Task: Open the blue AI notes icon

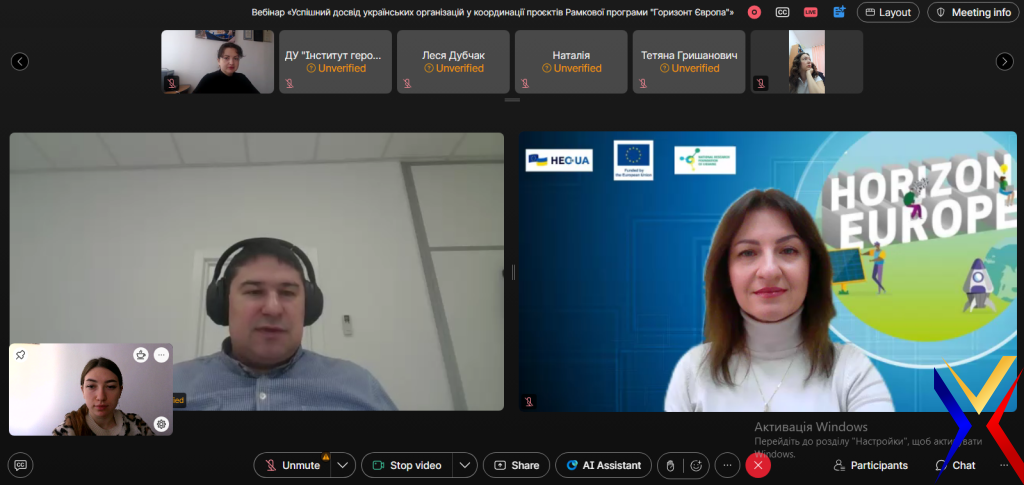Action: point(838,12)
